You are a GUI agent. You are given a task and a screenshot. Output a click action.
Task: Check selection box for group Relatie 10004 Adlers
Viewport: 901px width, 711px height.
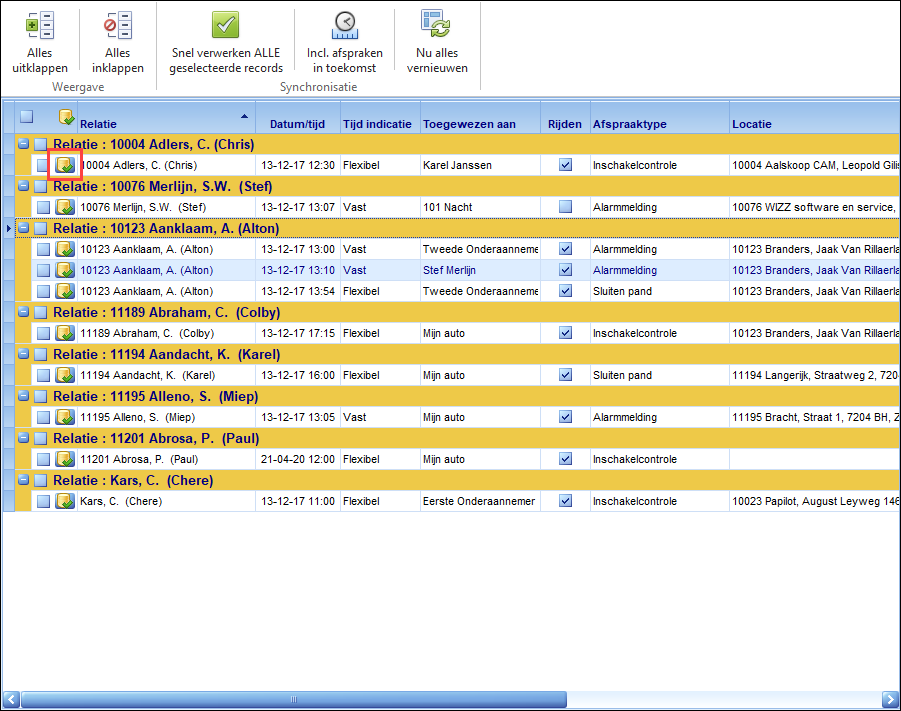pyautogui.click(x=40, y=144)
